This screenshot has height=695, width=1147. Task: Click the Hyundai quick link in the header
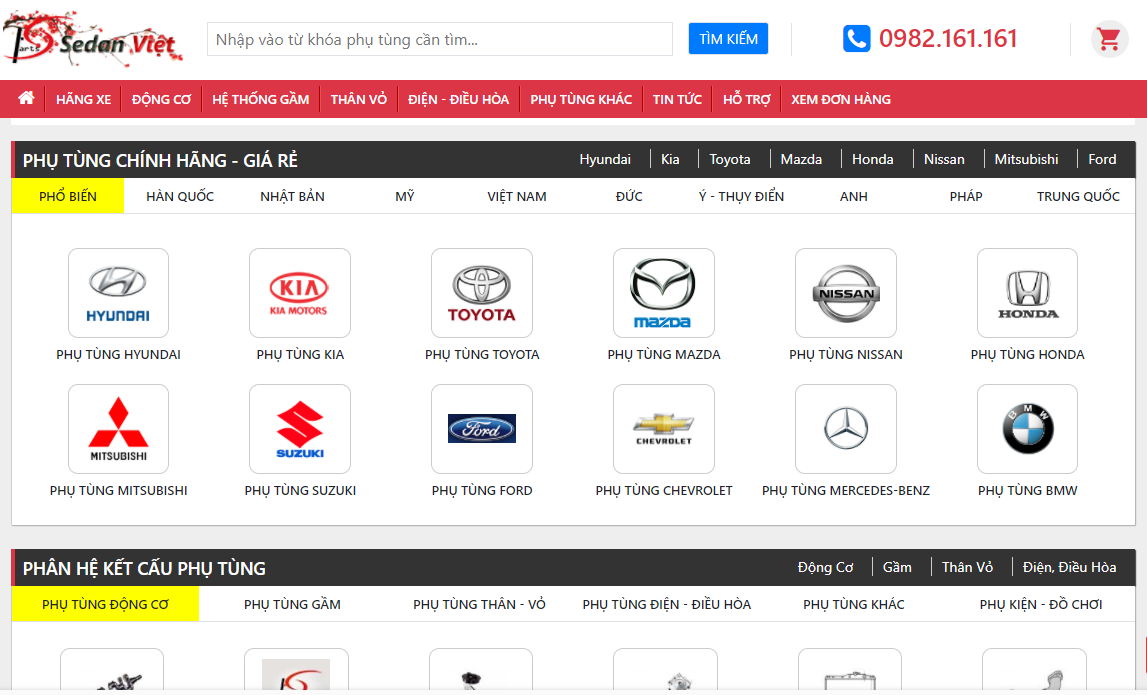point(605,159)
